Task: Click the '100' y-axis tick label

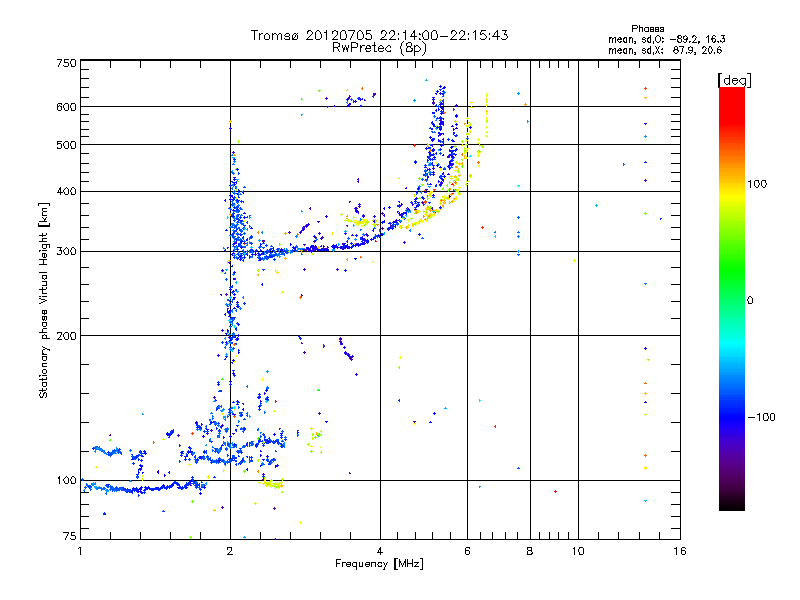Action: tap(66, 481)
